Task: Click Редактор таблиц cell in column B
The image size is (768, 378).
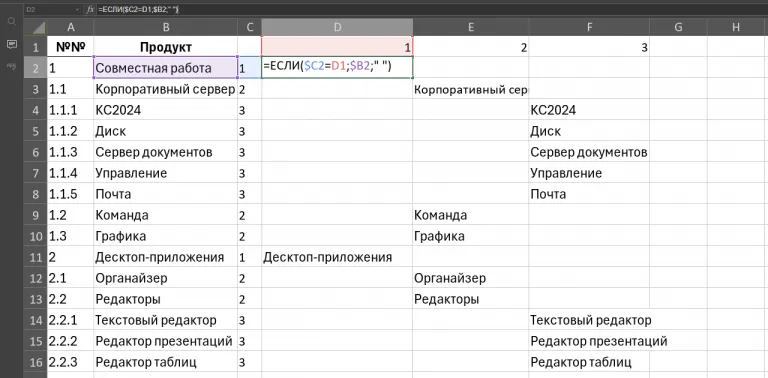Action: [x=166, y=362]
